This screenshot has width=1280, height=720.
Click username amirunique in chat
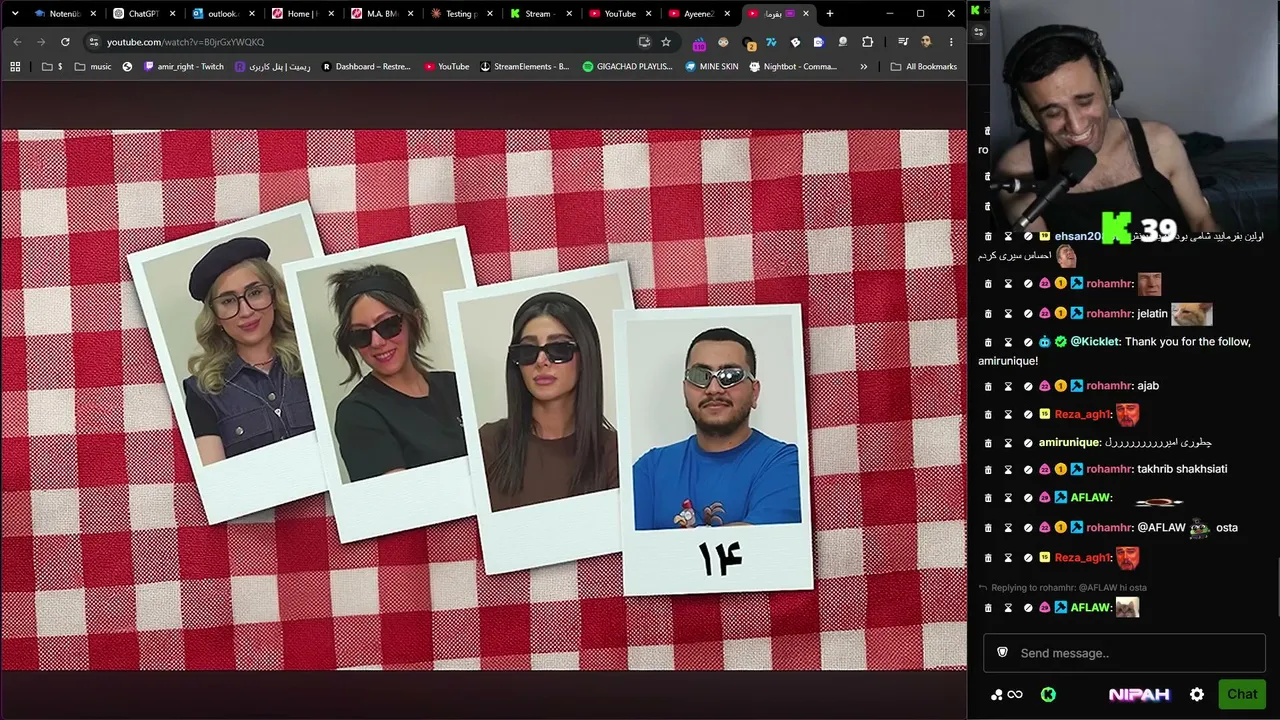pos(1069,442)
